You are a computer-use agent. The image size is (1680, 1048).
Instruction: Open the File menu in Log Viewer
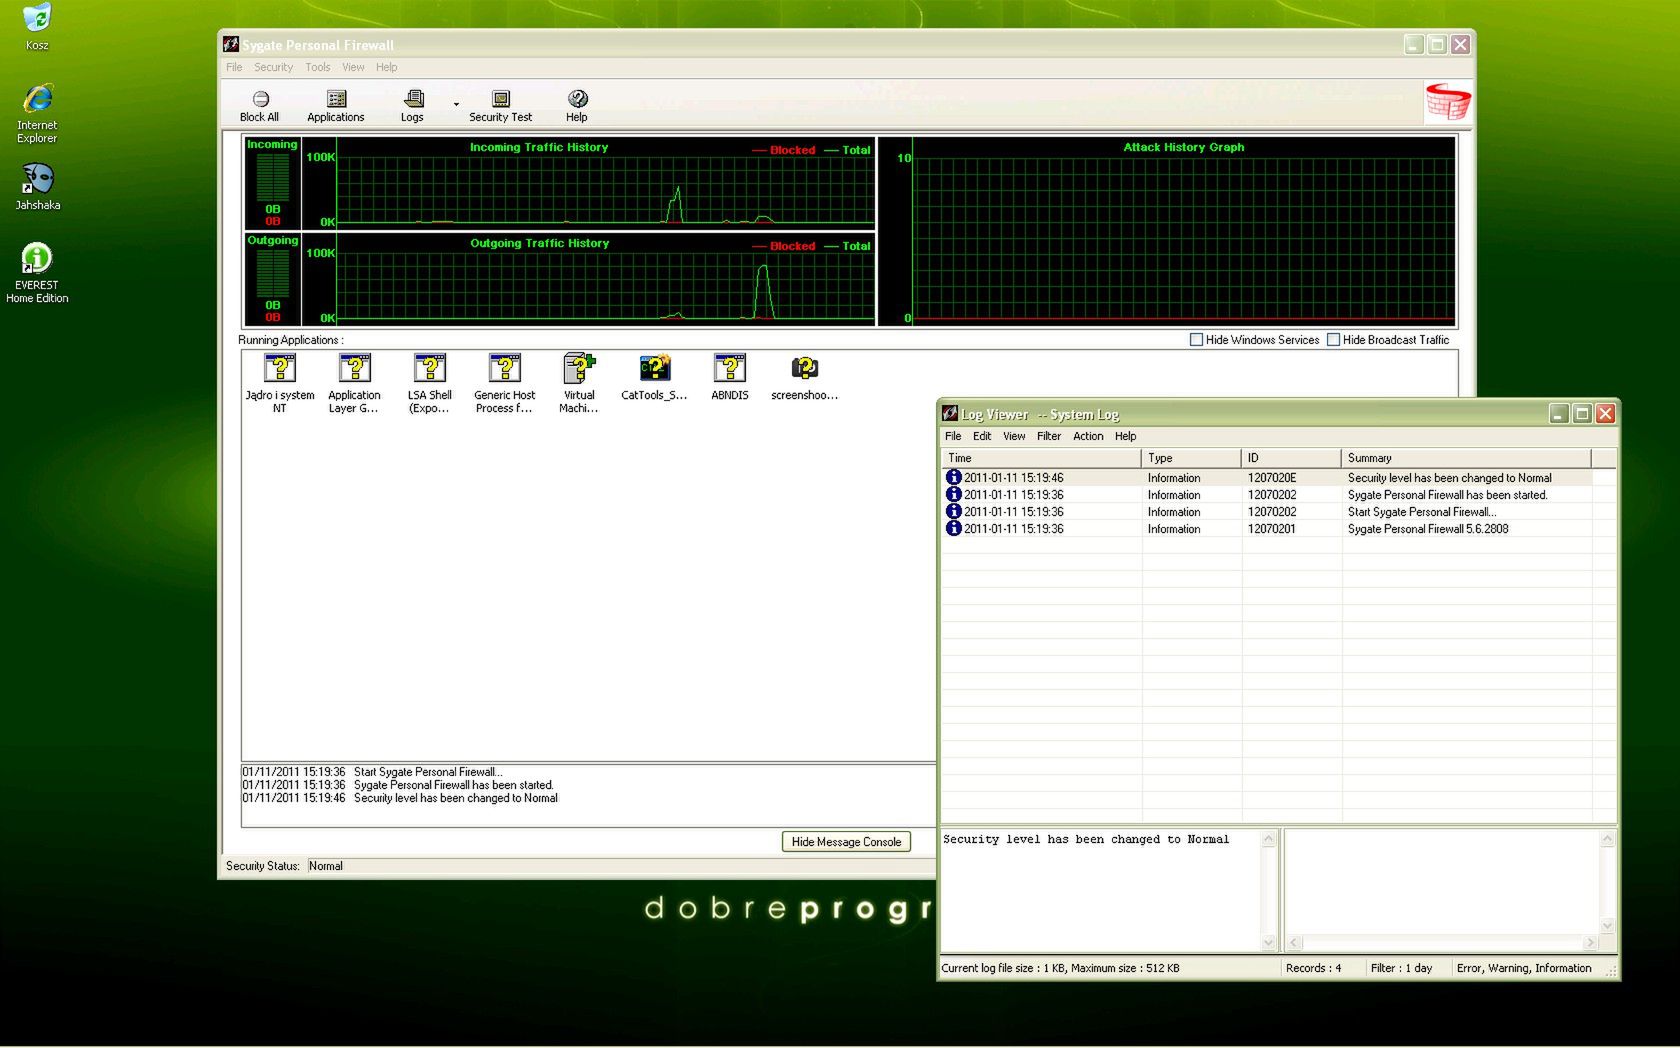point(953,436)
